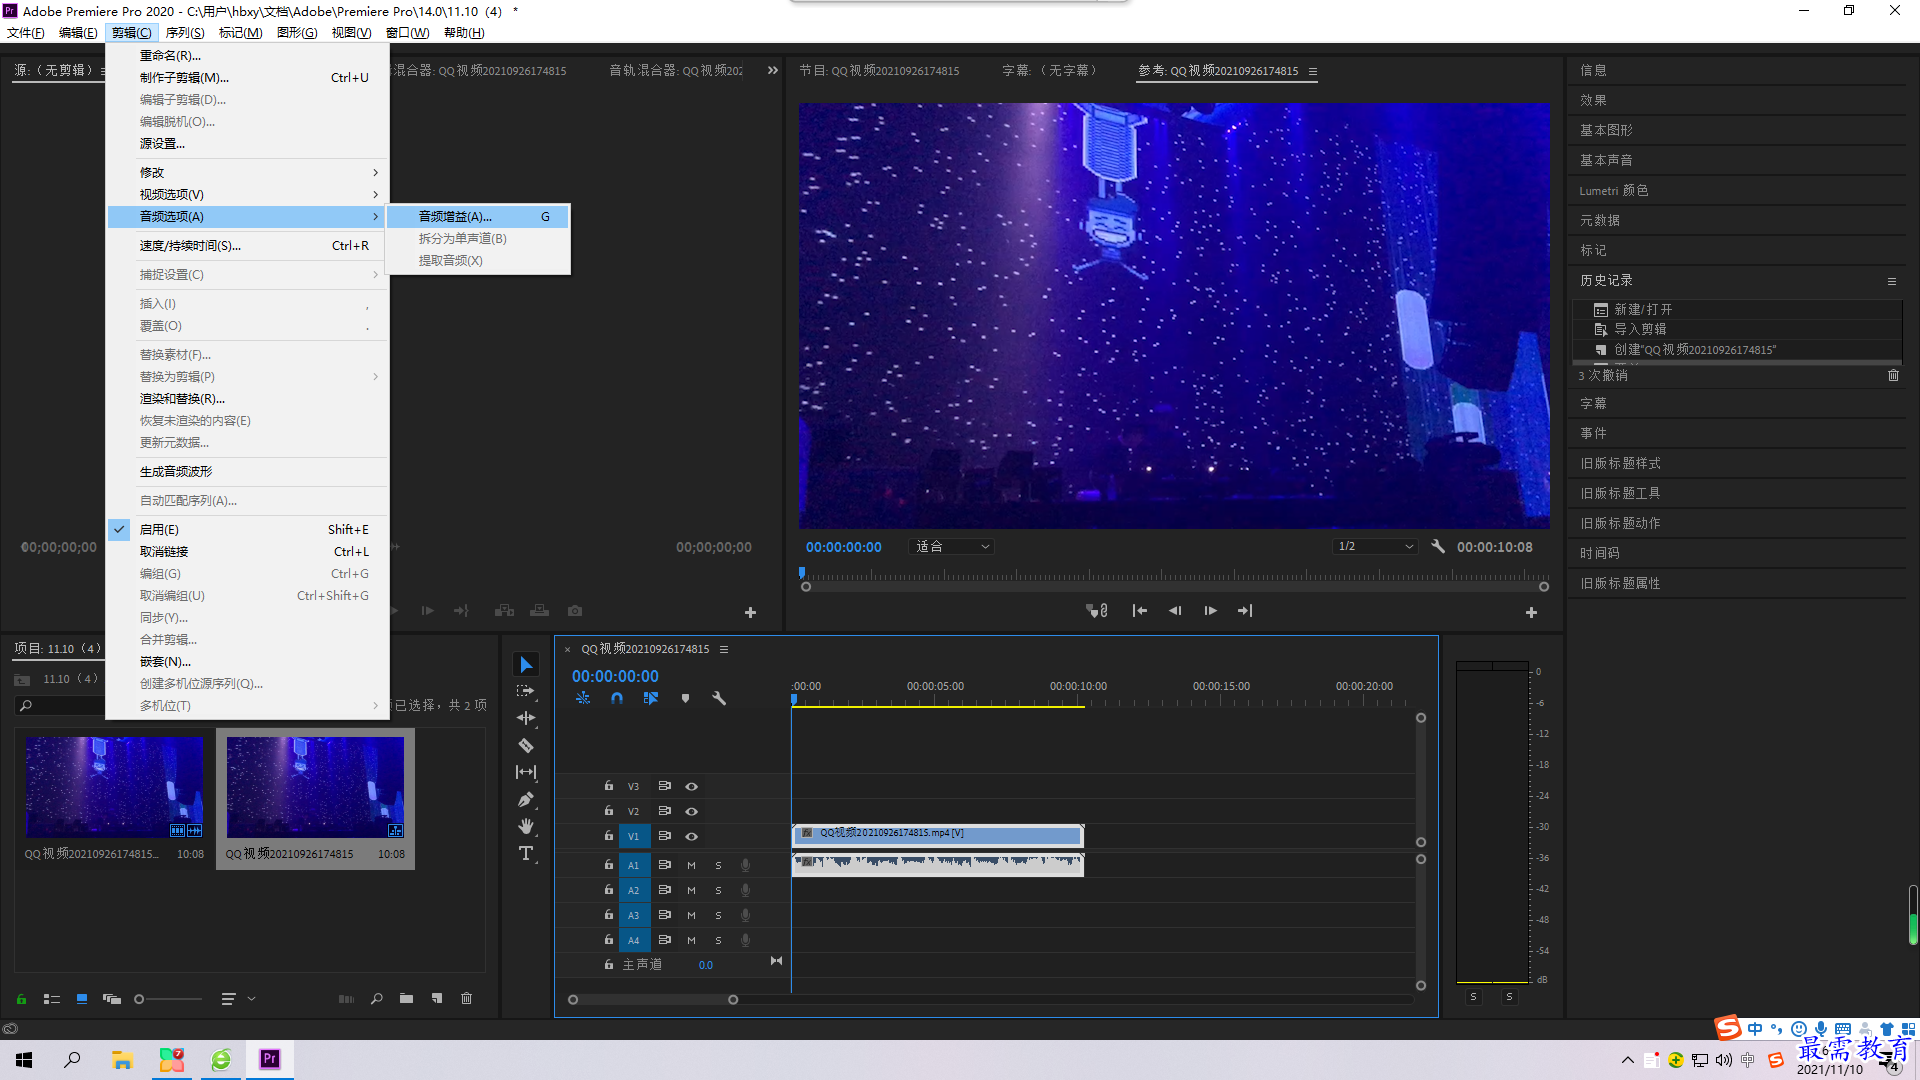Solo audio track A2
The height and width of the screenshot is (1080, 1920).
718,890
